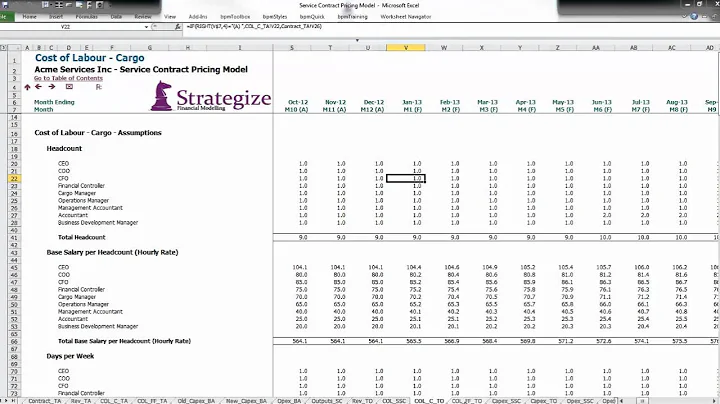Click the Name Box showing V22
Screen dimensions: 720x404
click(65, 27)
